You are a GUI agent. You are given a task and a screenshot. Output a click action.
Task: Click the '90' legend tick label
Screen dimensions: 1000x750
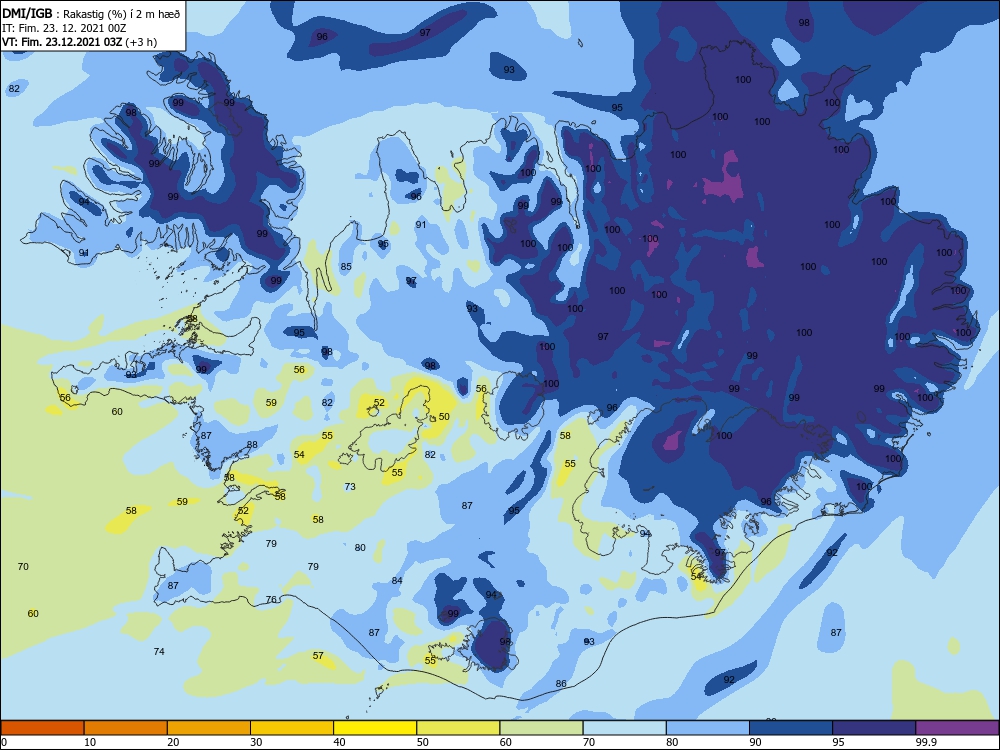pos(755,742)
